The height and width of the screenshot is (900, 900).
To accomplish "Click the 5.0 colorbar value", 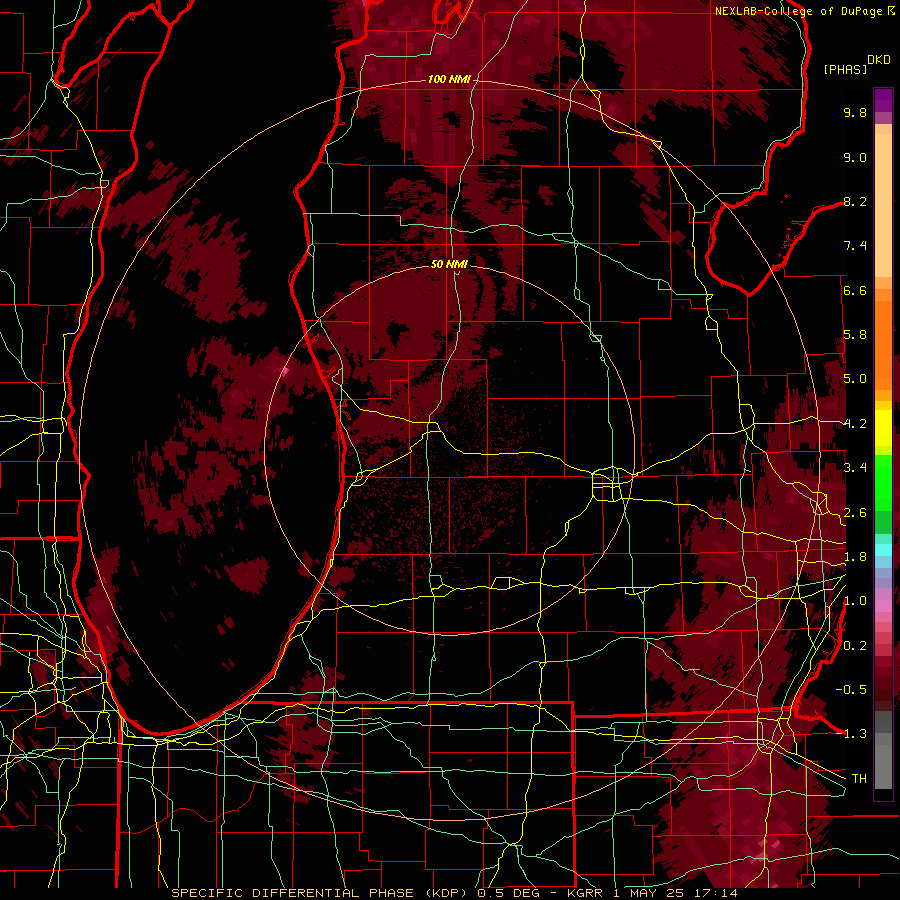I will click(855, 379).
